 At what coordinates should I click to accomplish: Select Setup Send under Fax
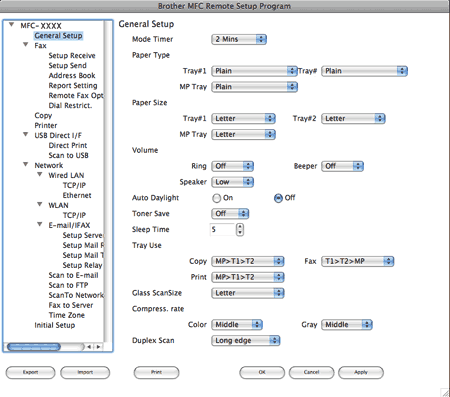click(x=68, y=66)
